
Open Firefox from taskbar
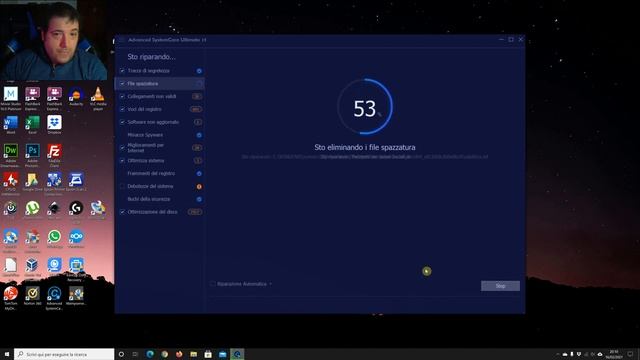(x=179, y=354)
